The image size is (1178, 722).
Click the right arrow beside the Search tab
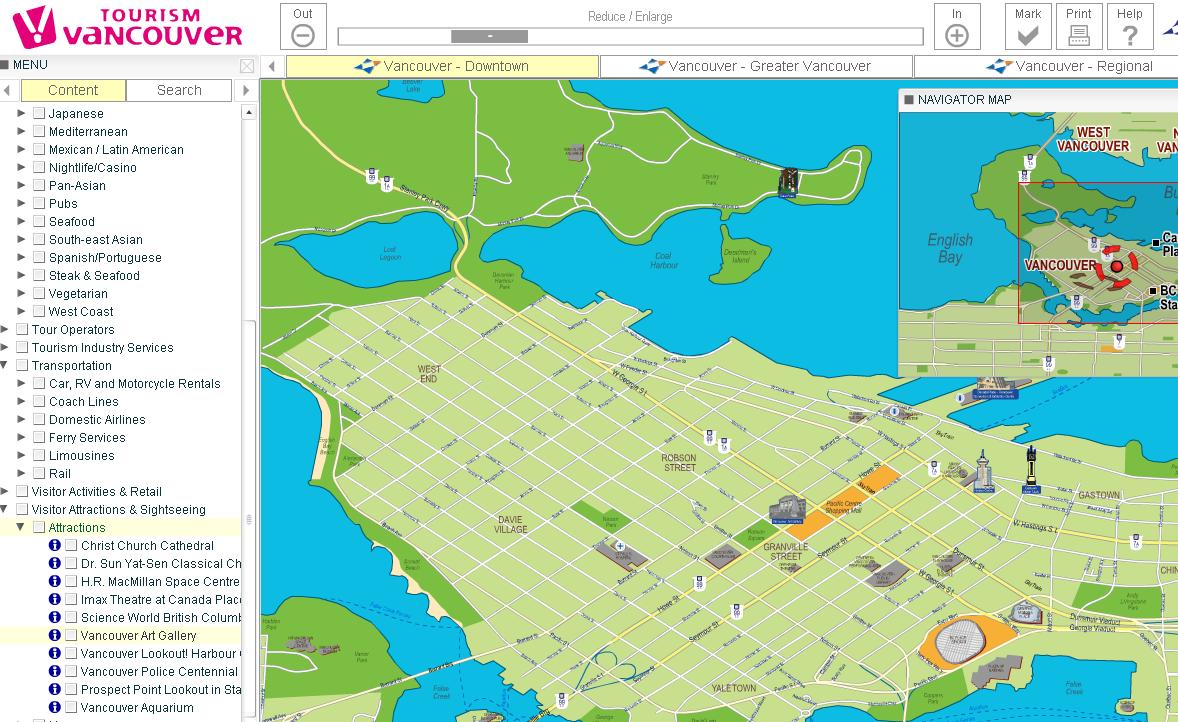(246, 90)
